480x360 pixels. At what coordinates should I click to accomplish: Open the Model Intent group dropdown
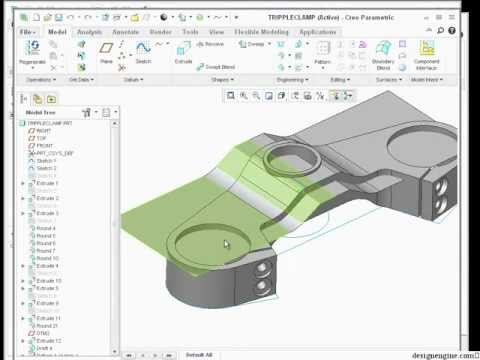427,80
